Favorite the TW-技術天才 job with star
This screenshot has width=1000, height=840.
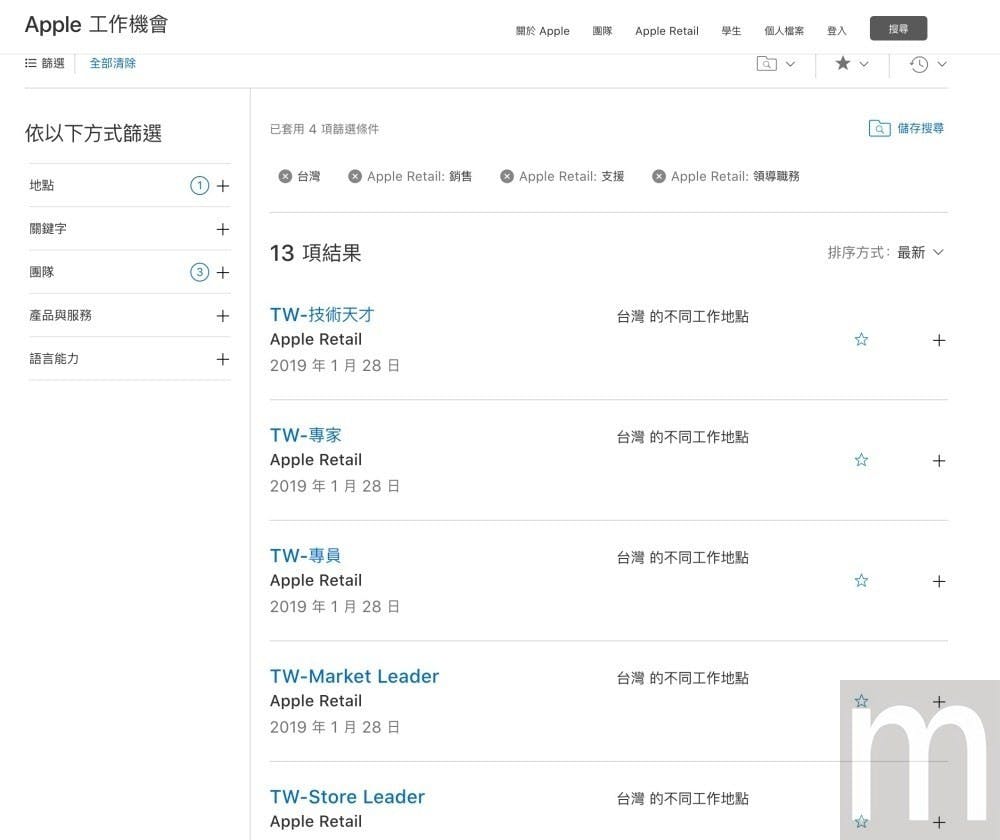[x=861, y=340]
